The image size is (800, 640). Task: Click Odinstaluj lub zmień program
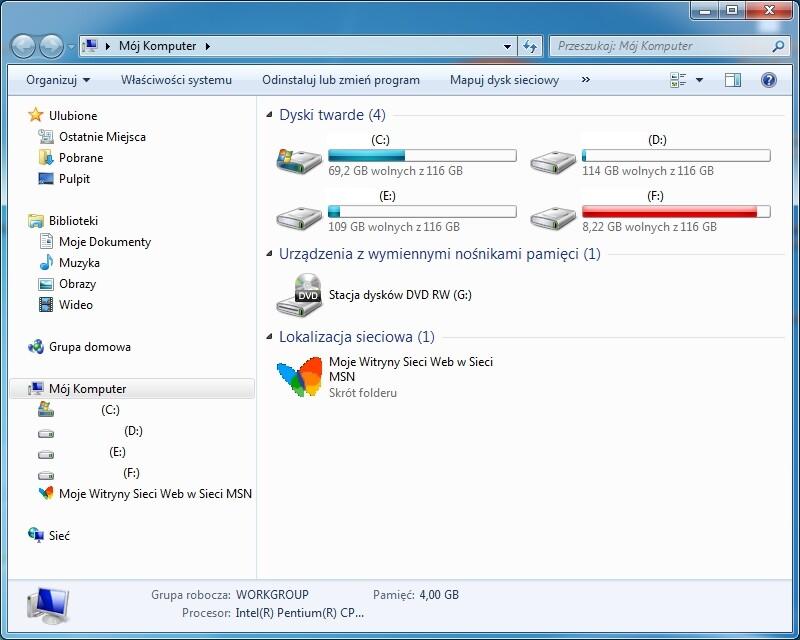[341, 80]
